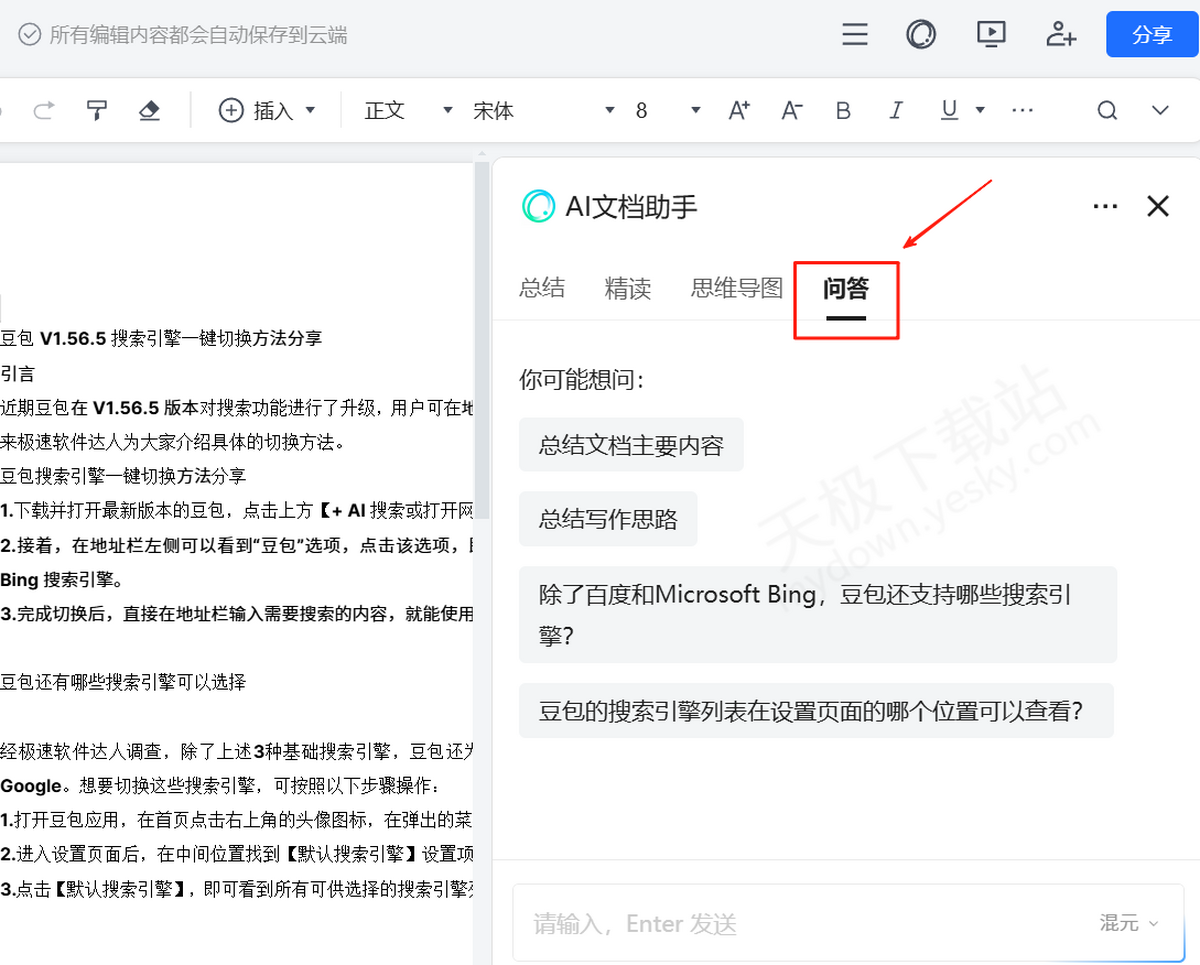Ask where 豆包's search engine list is located

(816, 711)
